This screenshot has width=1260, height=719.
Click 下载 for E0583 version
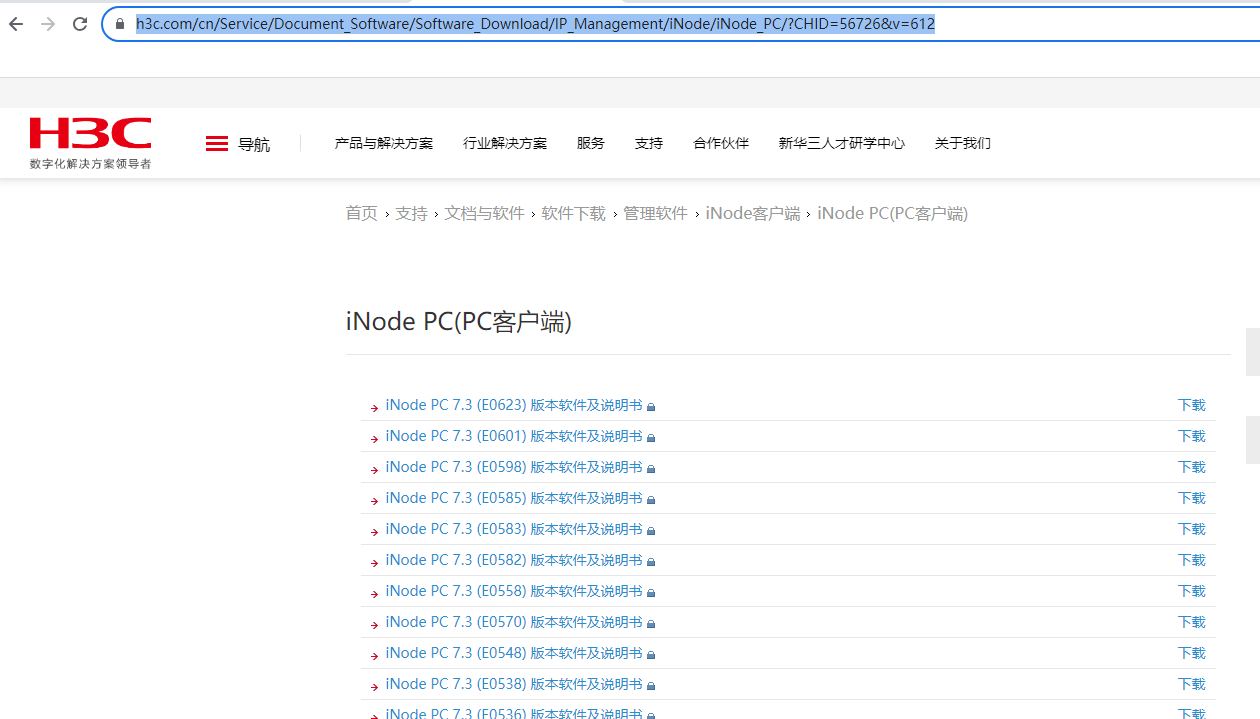coord(1191,529)
